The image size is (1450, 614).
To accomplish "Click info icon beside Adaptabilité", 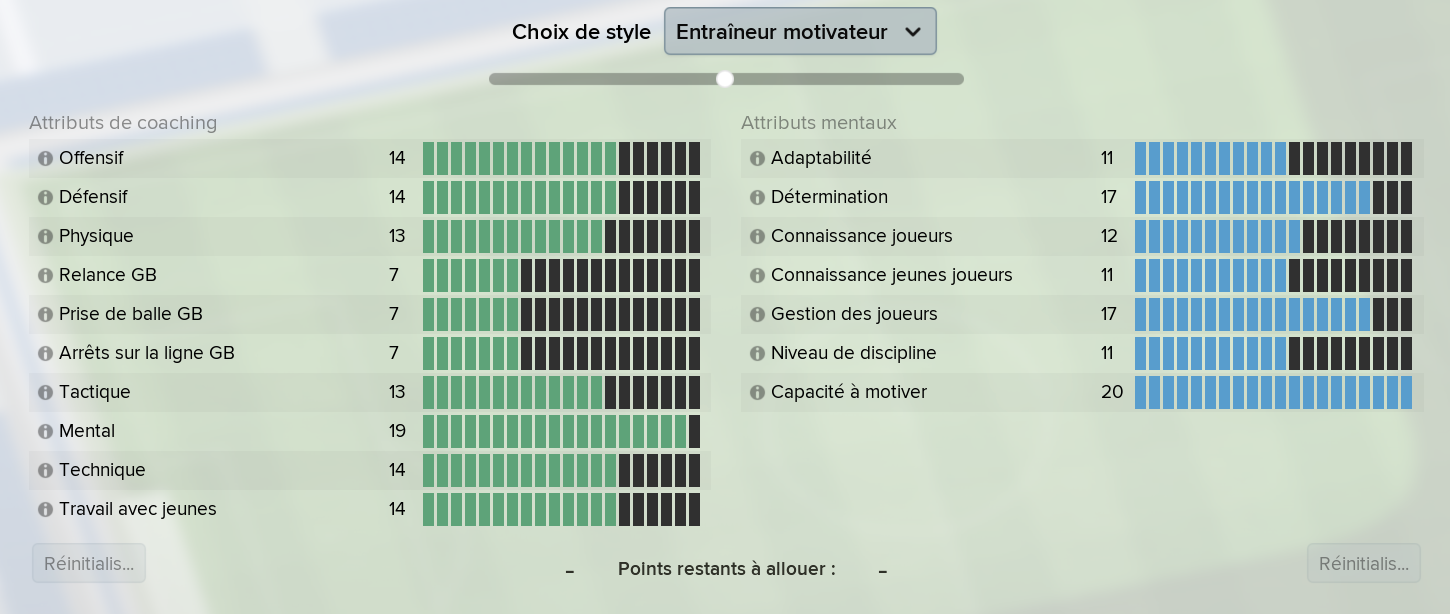I will pos(757,158).
